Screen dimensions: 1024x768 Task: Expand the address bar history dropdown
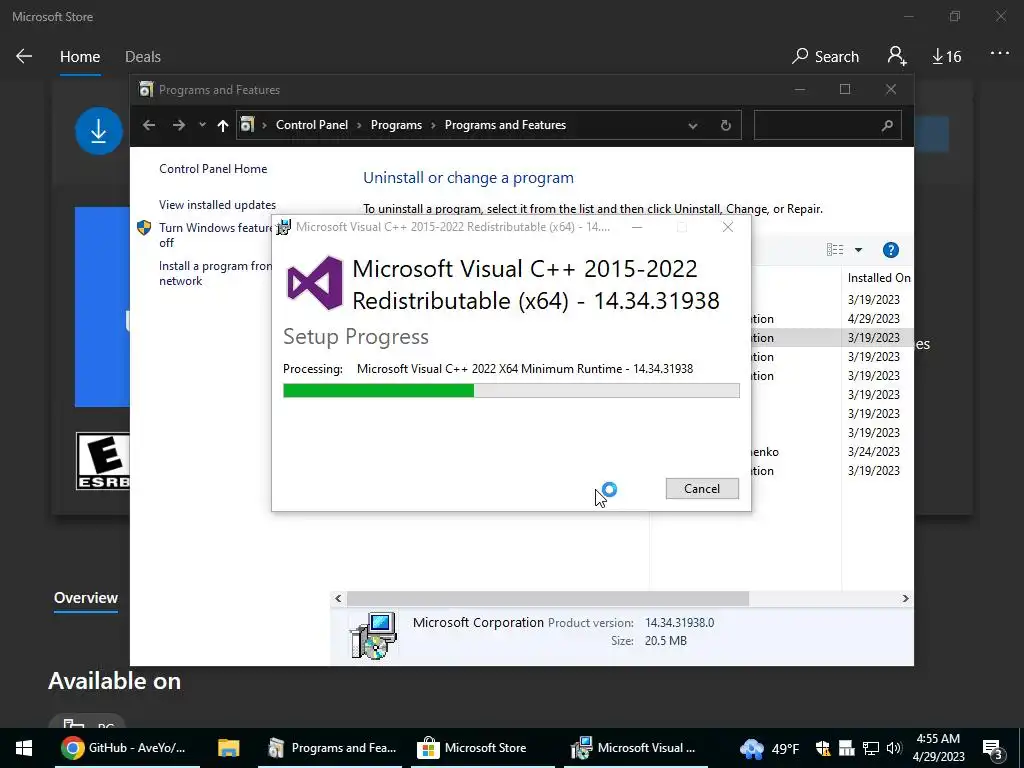[x=693, y=125]
